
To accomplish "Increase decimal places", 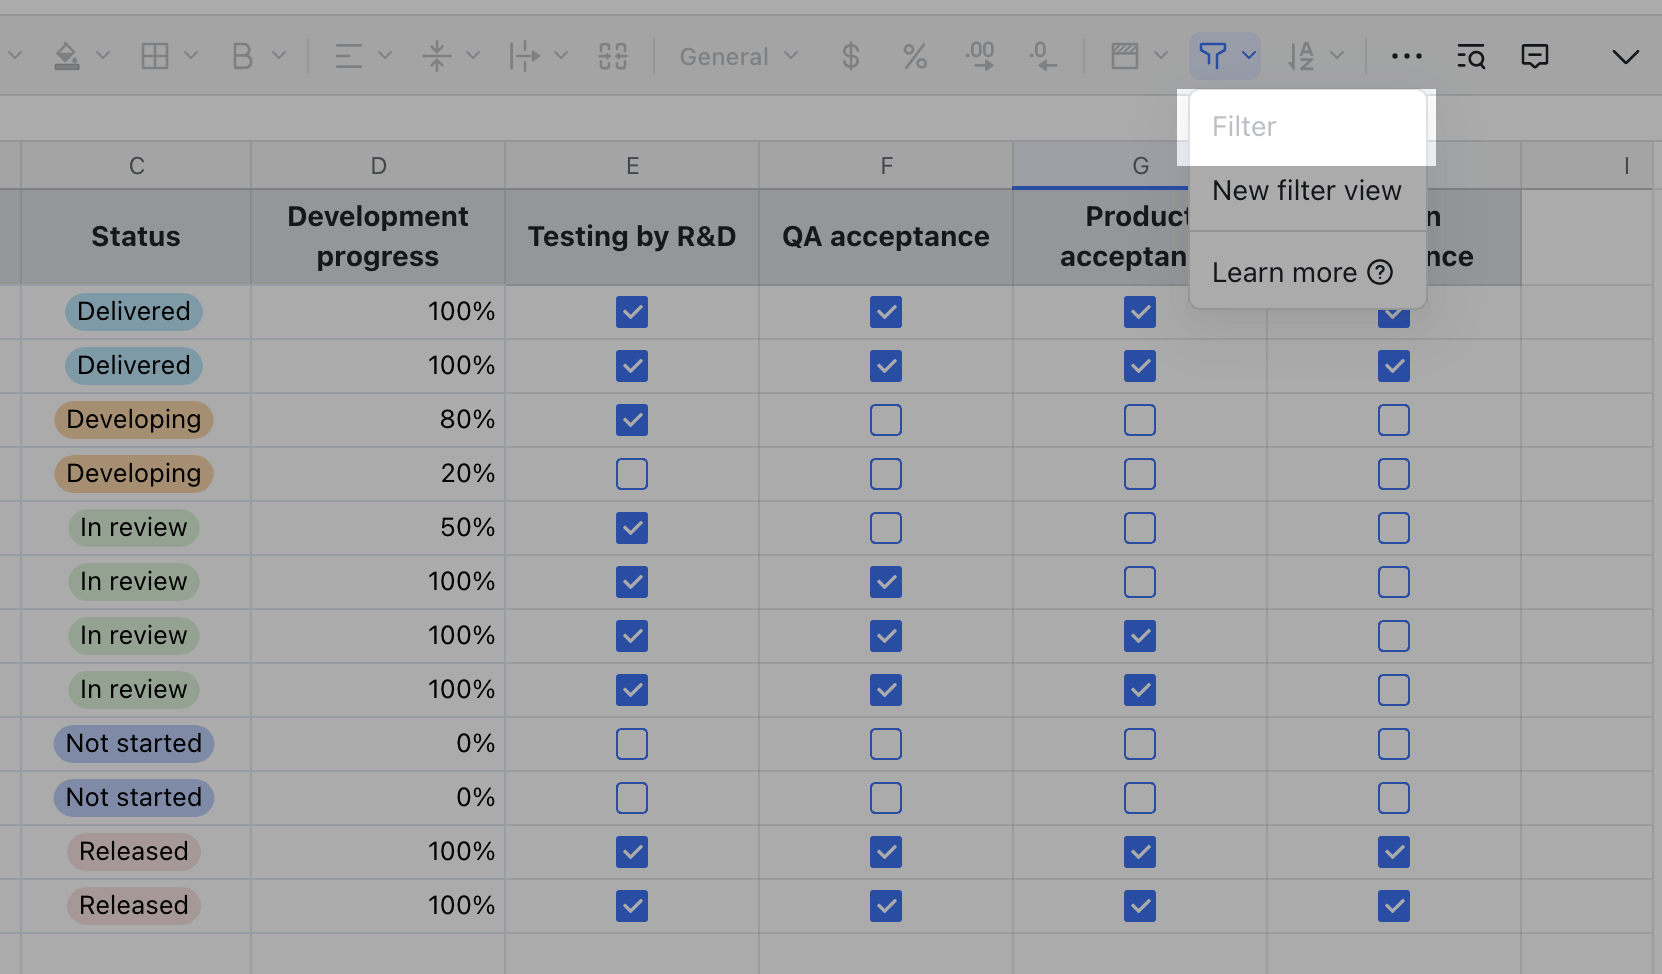I will [x=979, y=56].
